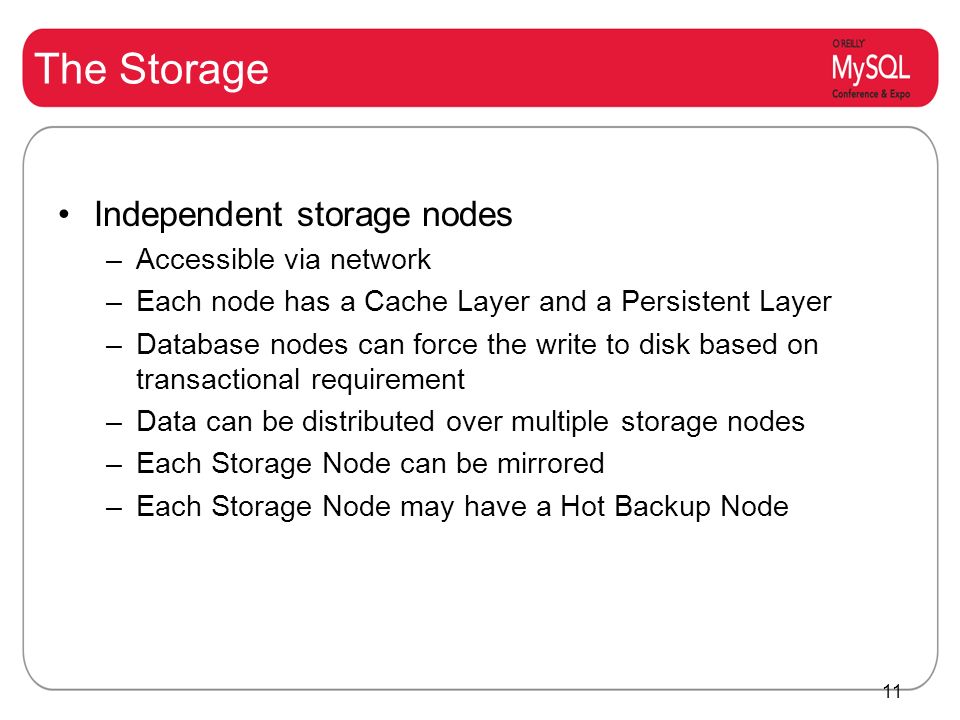Click the dash before 'Database nodes'
This screenshot has height=720, width=960.
[x=114, y=346]
